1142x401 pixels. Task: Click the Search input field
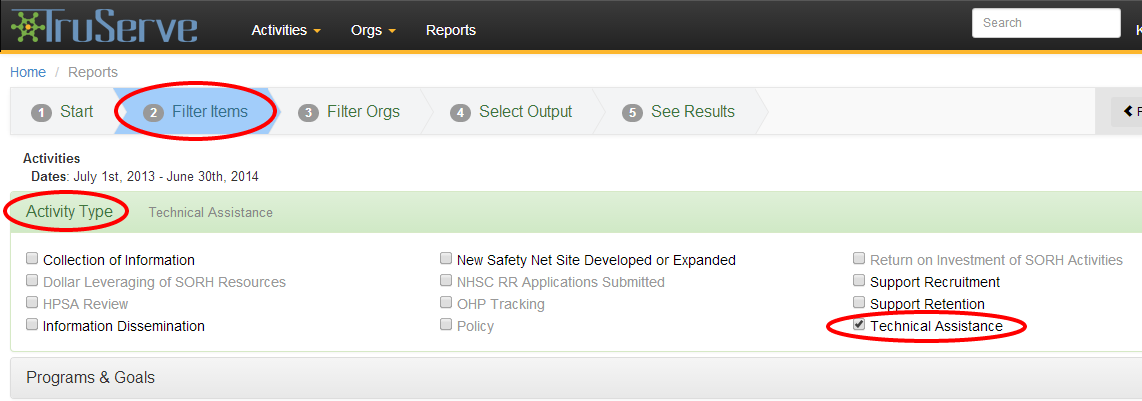click(1046, 23)
